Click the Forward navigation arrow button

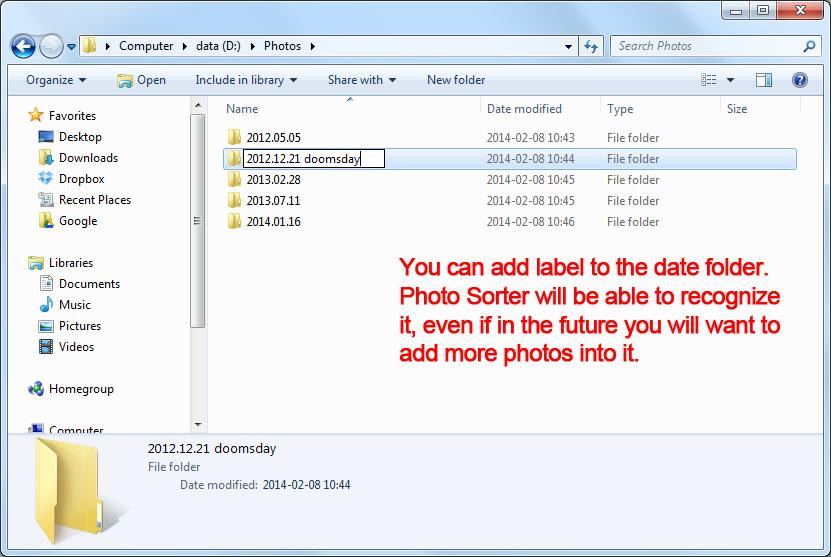pos(51,47)
